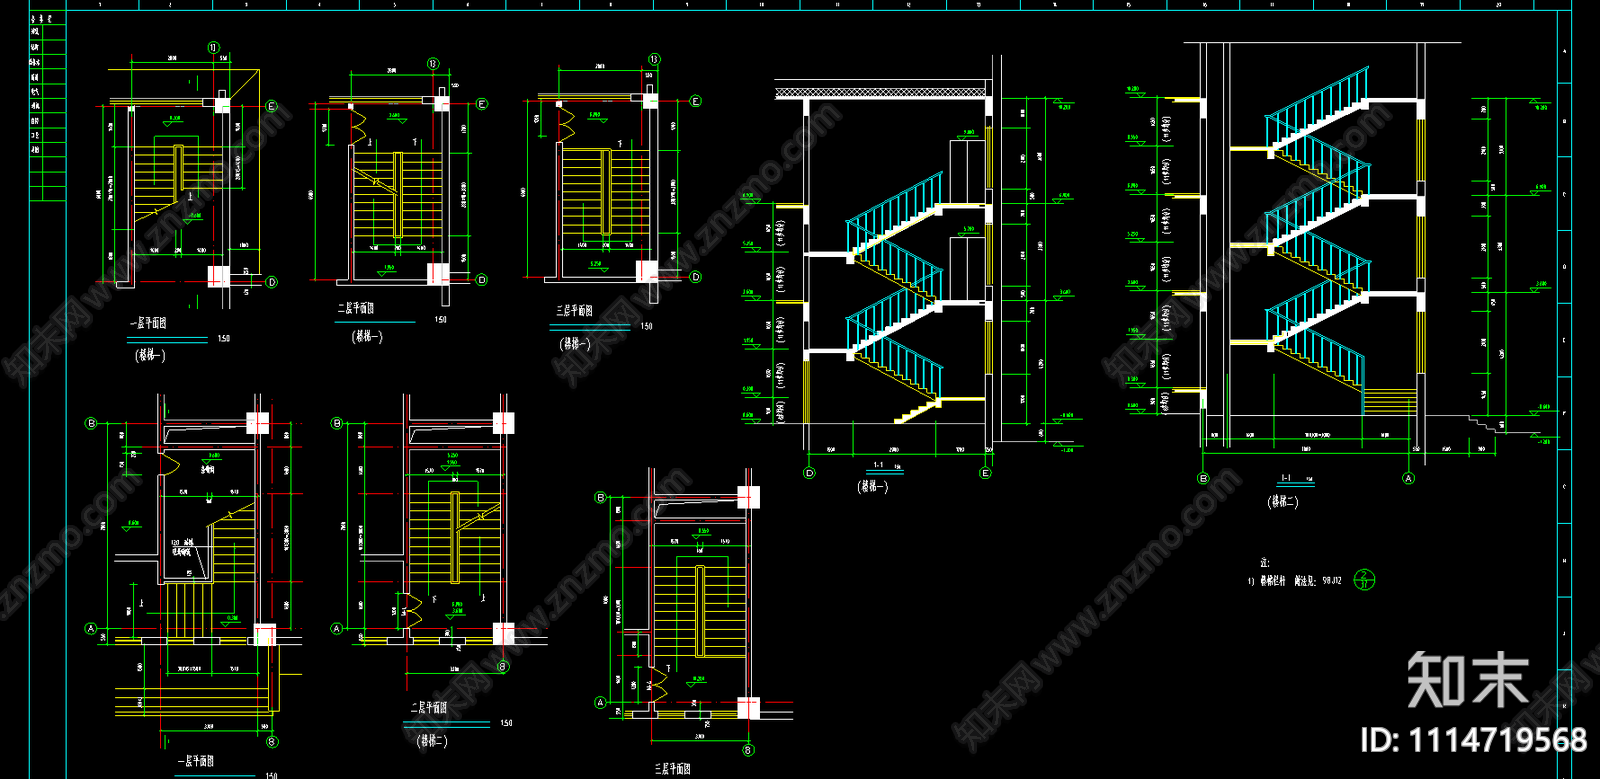The width and height of the screenshot is (1600, 779).
Task: Click the 1-1 section title between axes B and A
Action: point(1286,479)
